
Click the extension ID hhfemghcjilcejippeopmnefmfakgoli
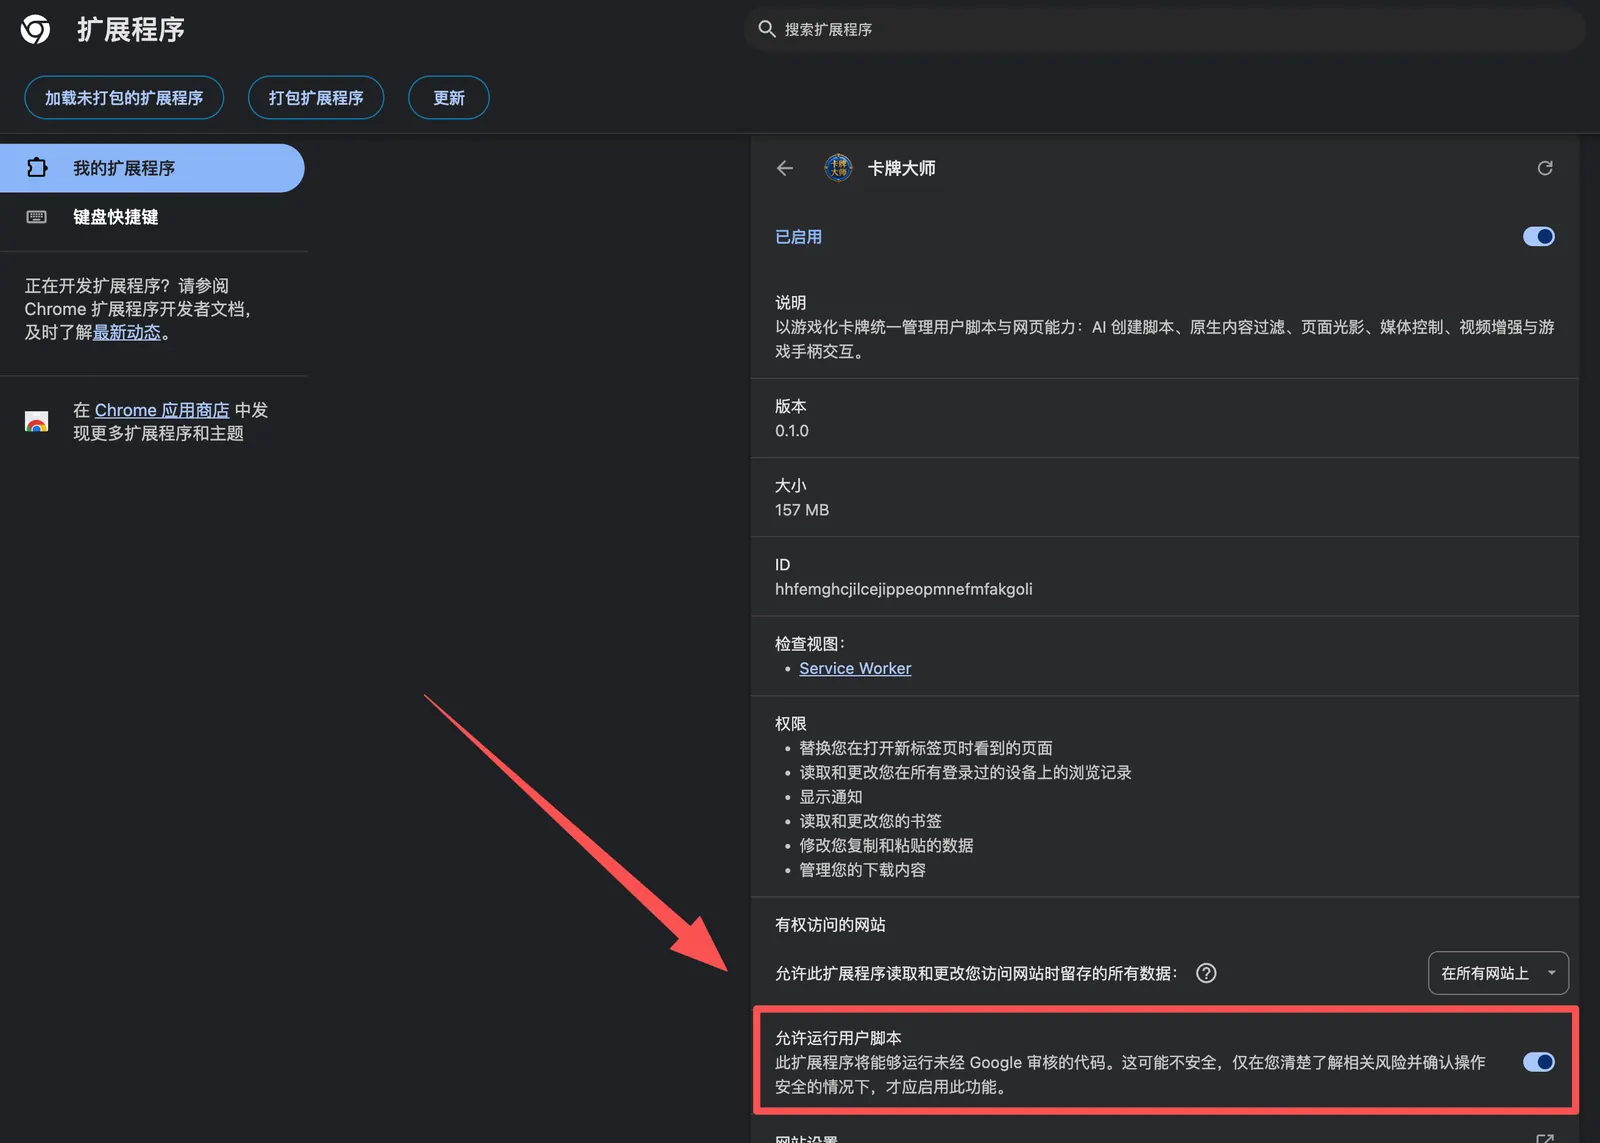pos(904,589)
